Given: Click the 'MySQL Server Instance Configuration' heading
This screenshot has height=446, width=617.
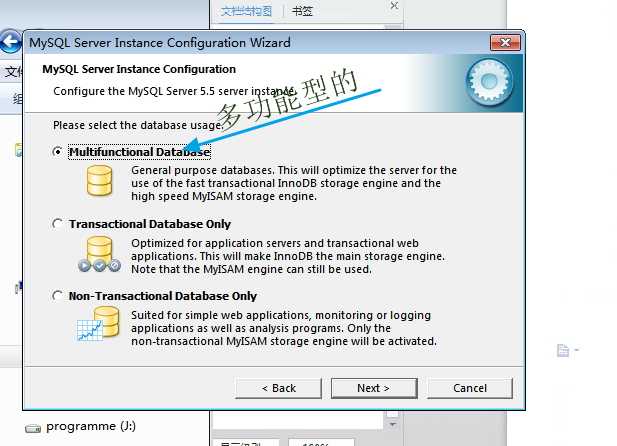Looking at the screenshot, I should pyautogui.click(x=139, y=69).
